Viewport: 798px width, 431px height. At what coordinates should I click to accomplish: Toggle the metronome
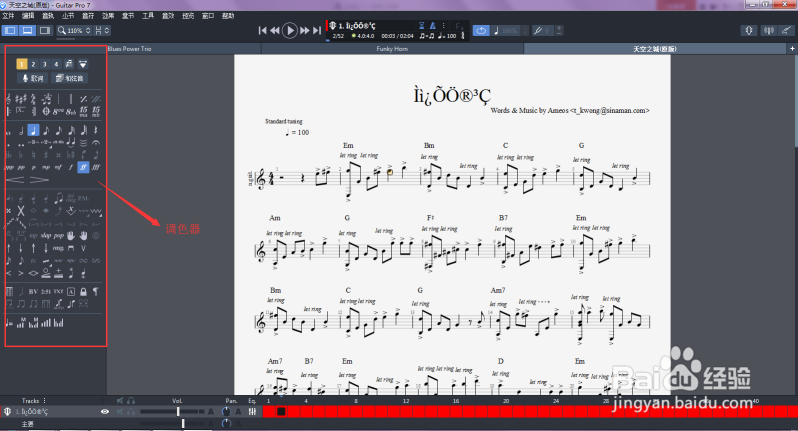(x=433, y=25)
